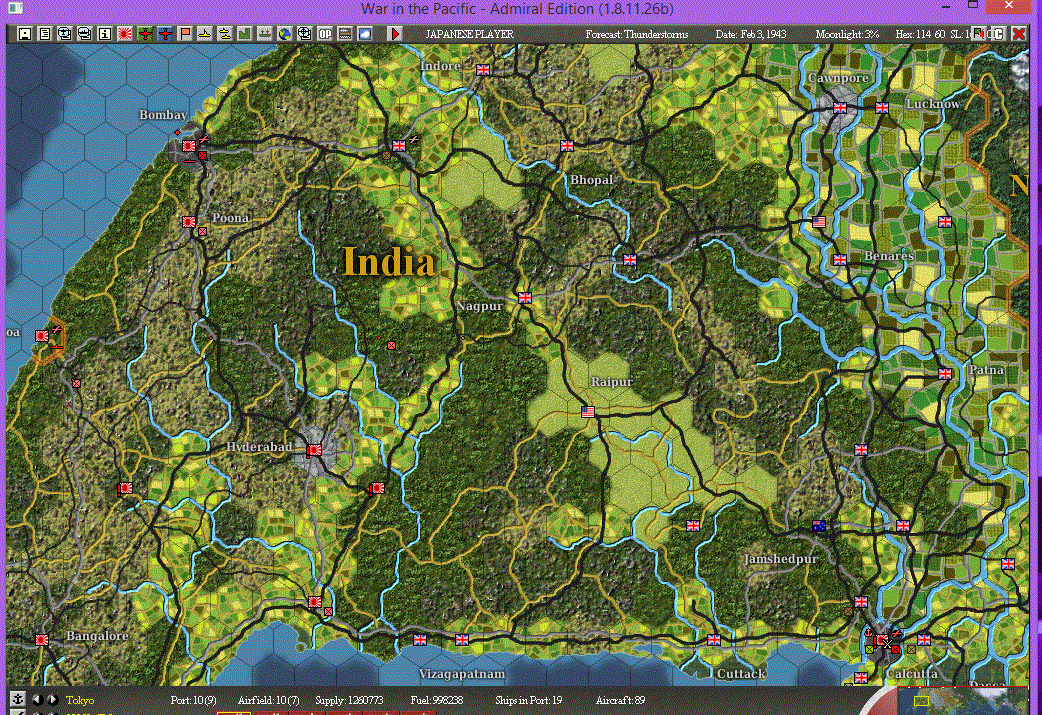Go to next base with right arrow
This screenshot has height=715, width=1042.
point(52,700)
